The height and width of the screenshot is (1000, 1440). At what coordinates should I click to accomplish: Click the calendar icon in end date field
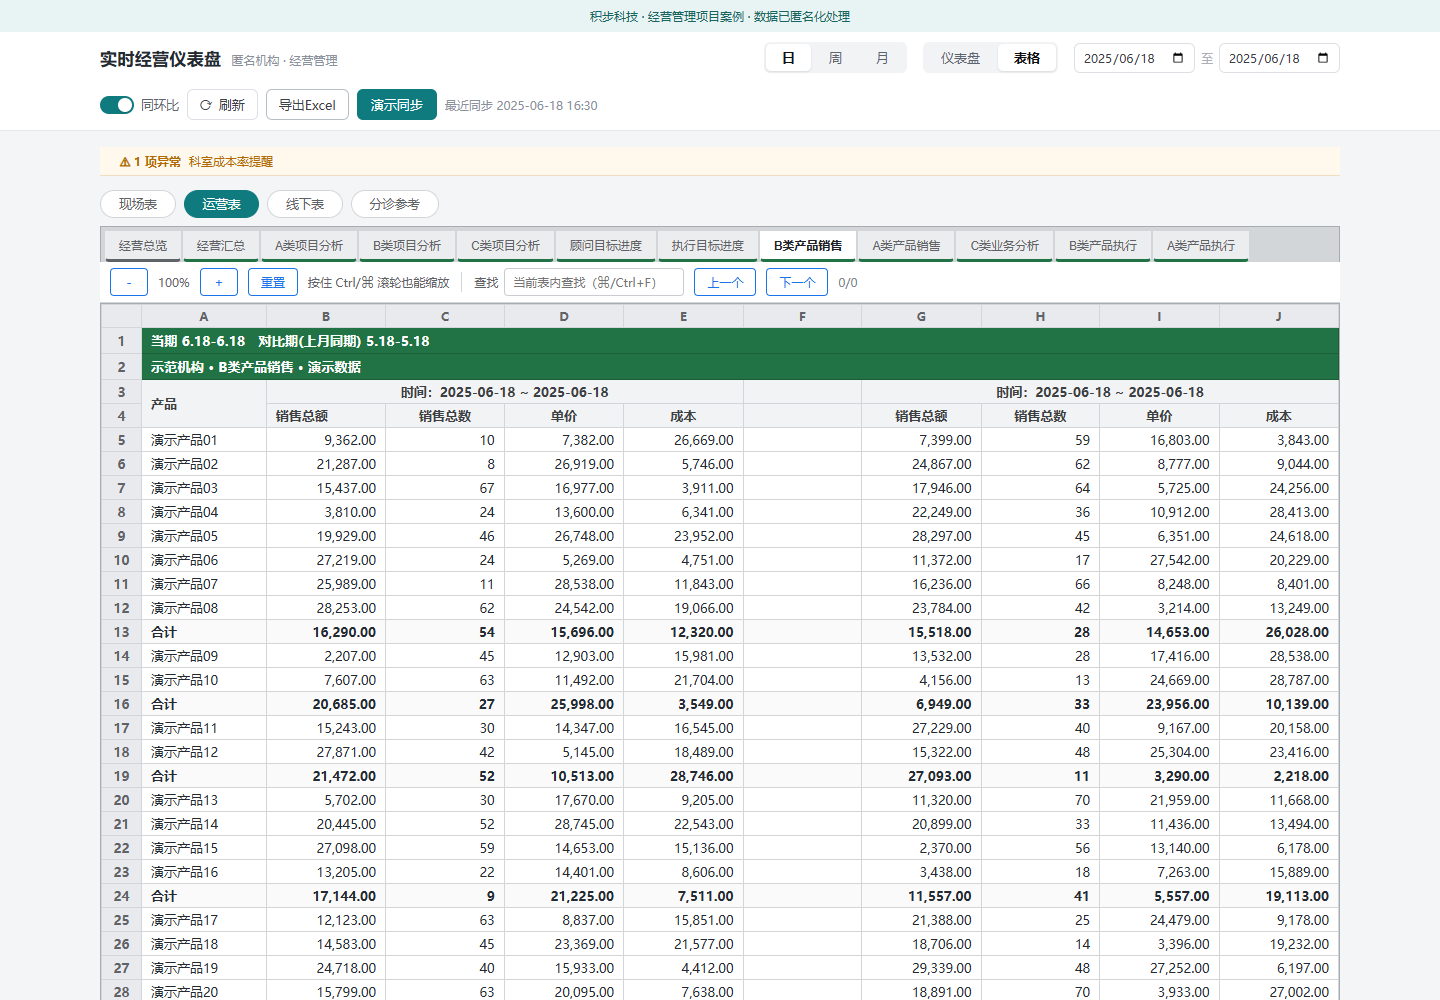click(x=1323, y=58)
